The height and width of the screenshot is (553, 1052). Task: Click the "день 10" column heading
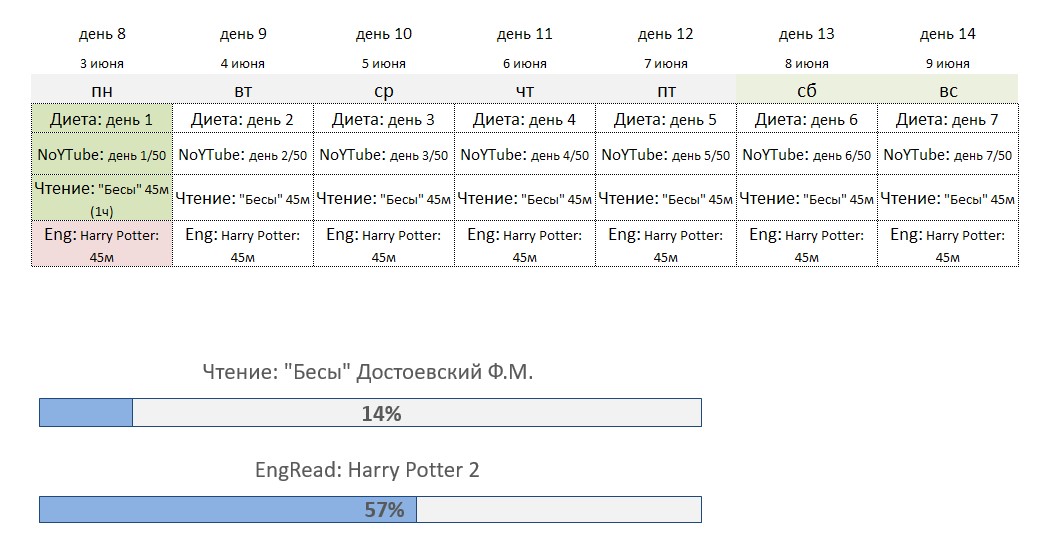(x=384, y=34)
